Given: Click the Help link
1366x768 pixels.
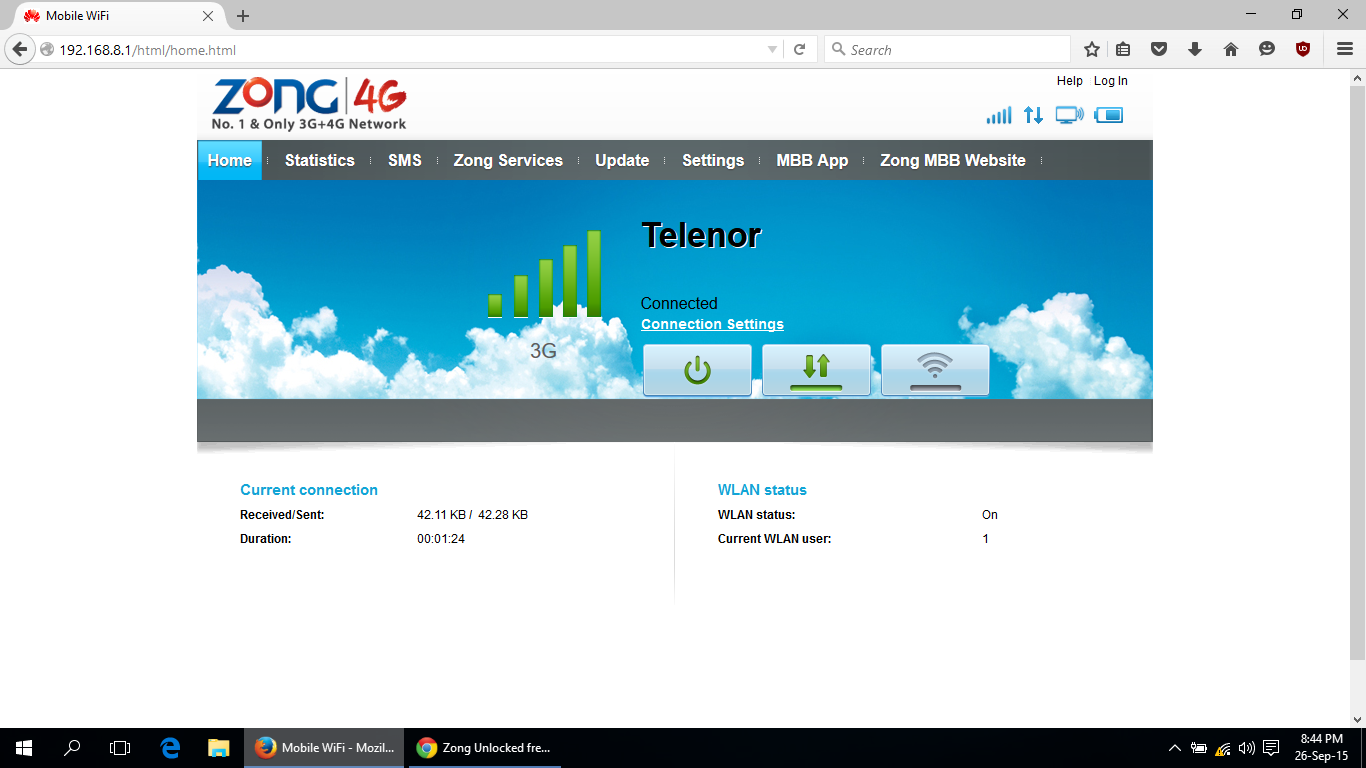Looking at the screenshot, I should point(1070,81).
